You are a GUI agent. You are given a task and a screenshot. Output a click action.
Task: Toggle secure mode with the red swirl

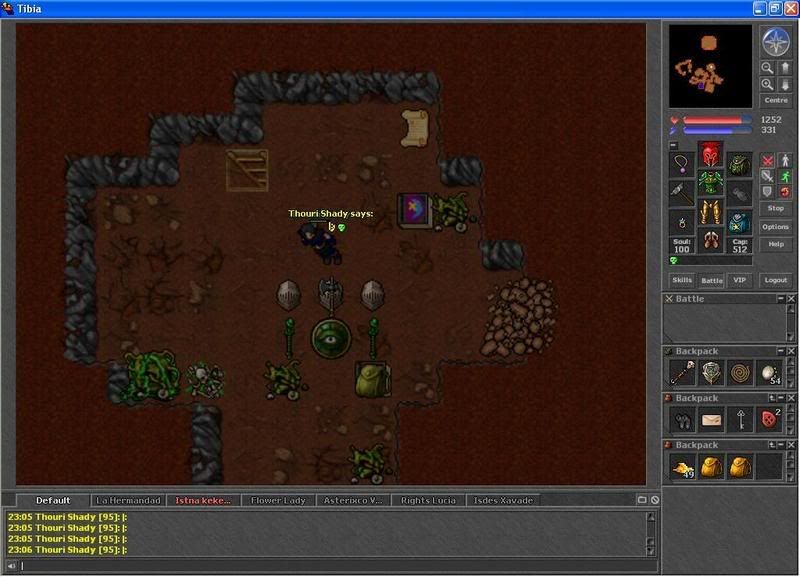(785, 192)
